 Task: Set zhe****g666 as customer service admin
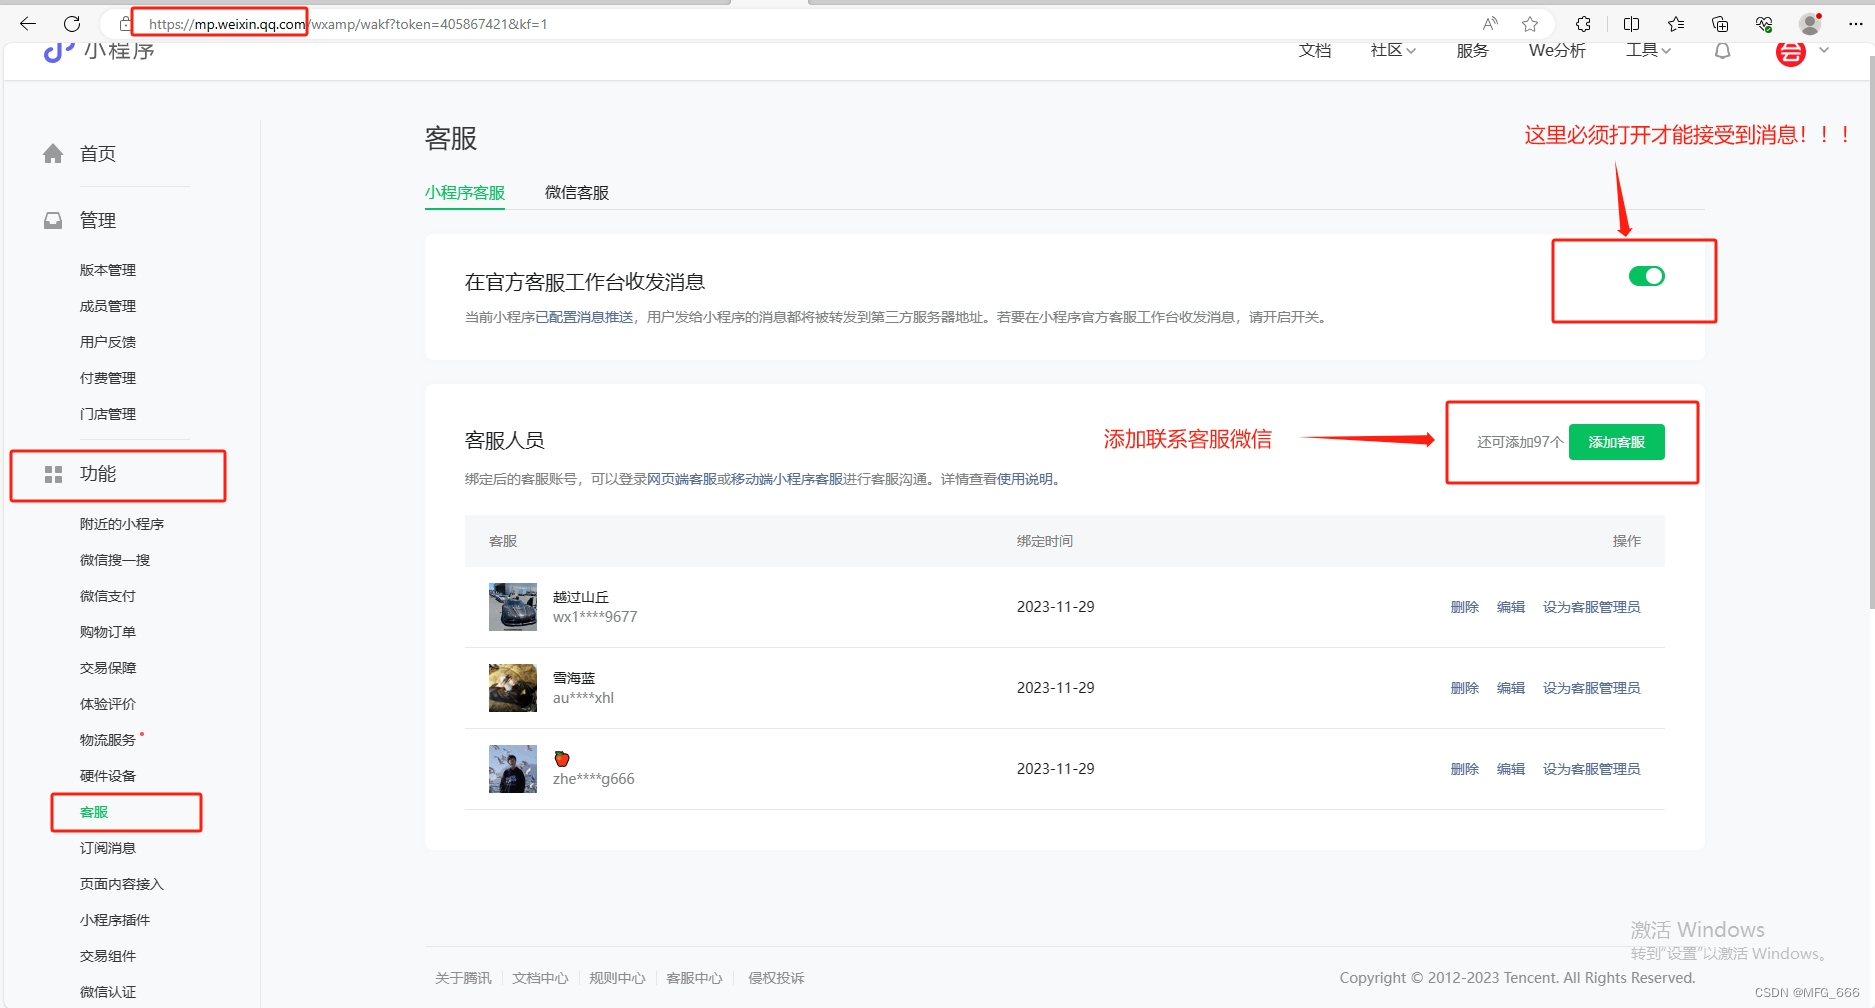(1592, 769)
